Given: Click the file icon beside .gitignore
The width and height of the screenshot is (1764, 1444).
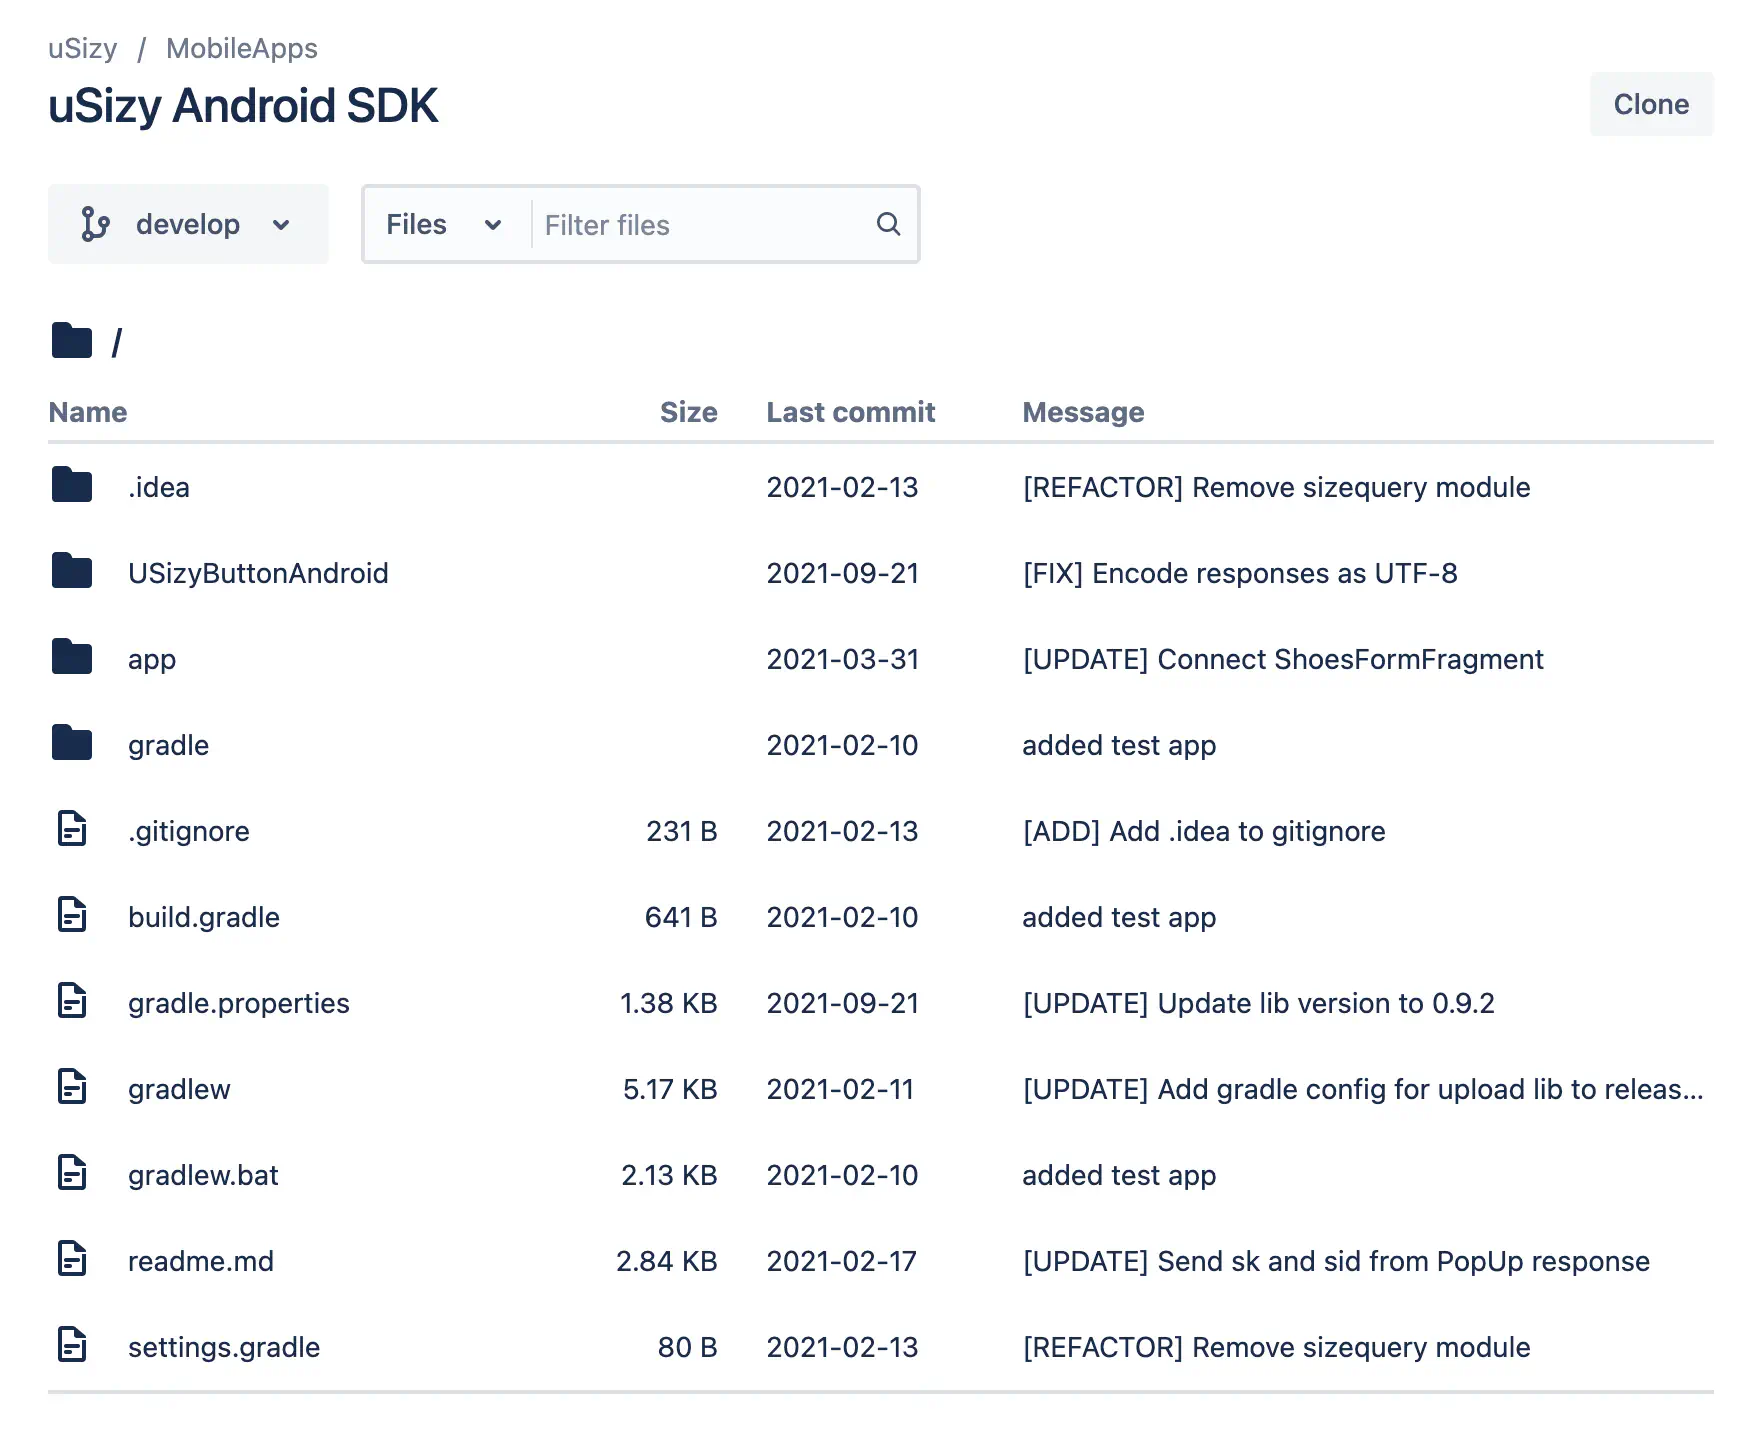Looking at the screenshot, I should (72, 830).
